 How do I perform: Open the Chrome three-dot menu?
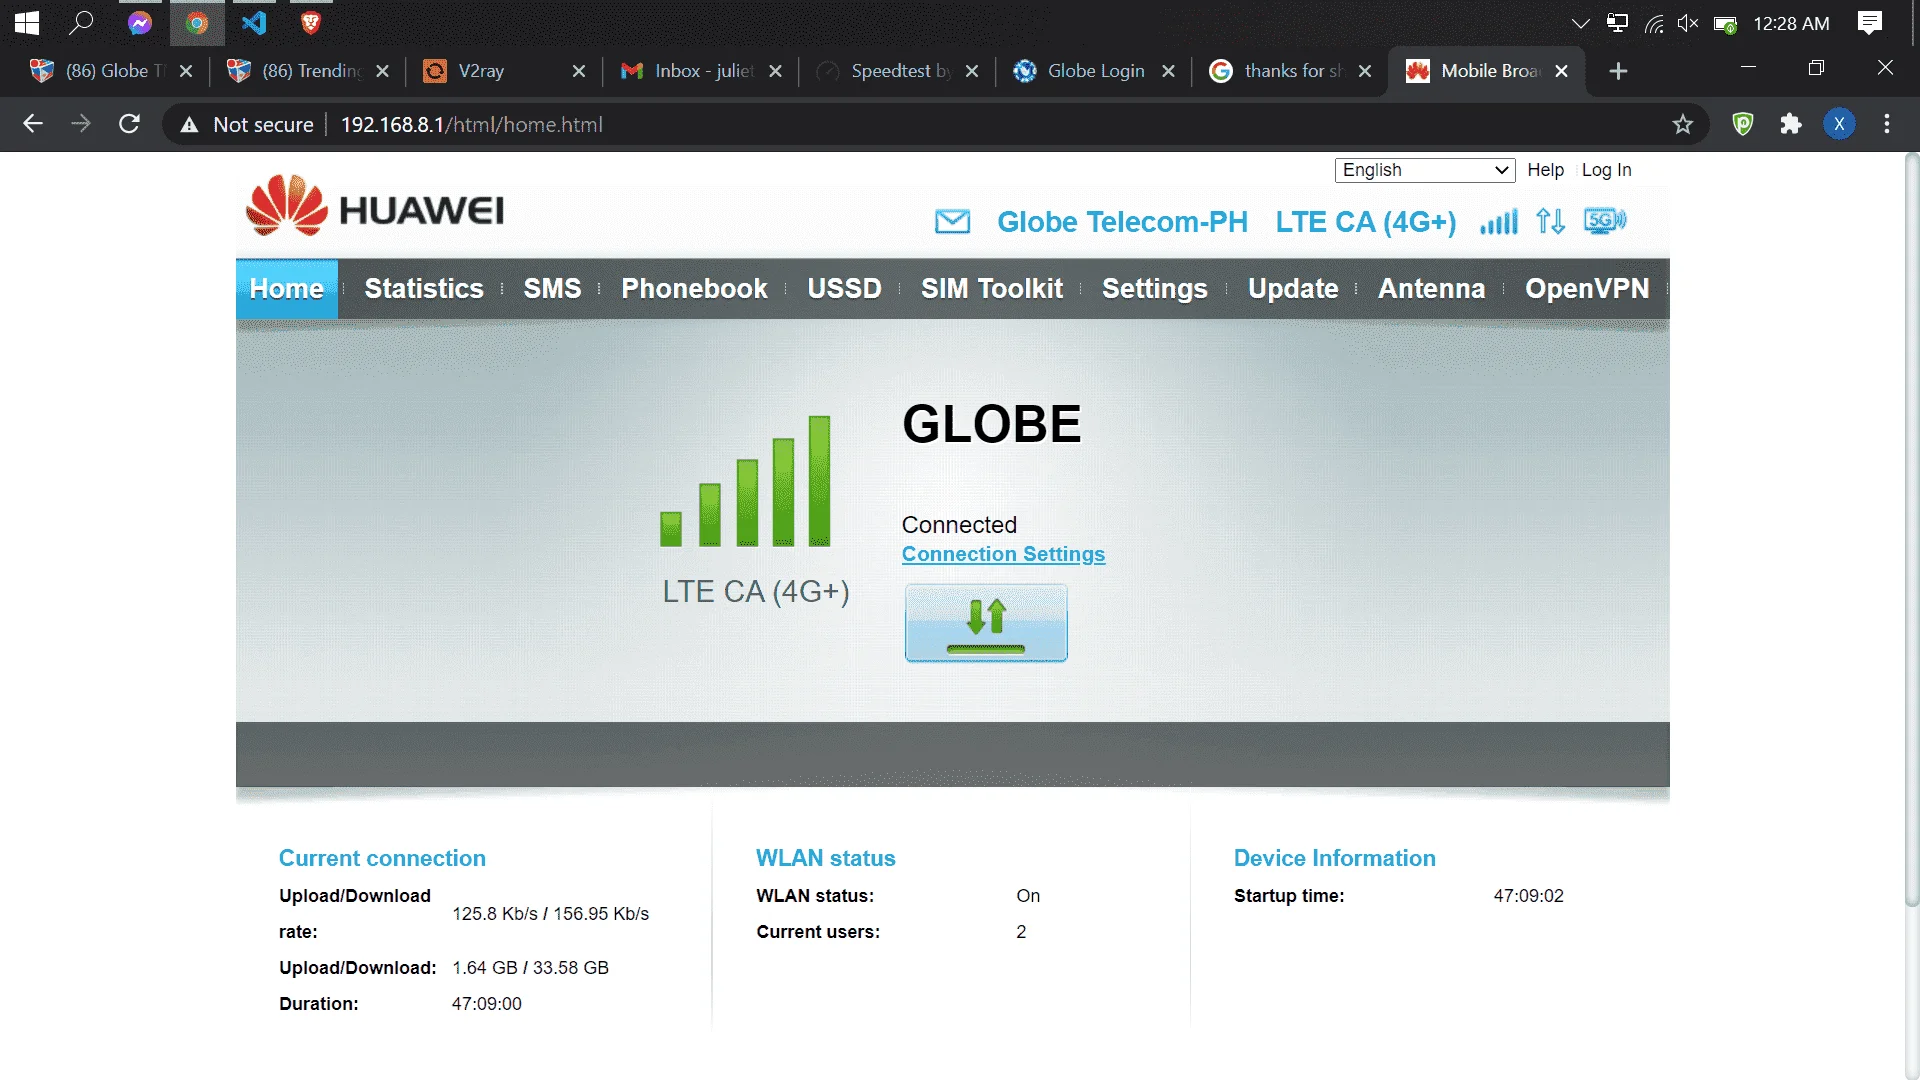pos(1887,124)
